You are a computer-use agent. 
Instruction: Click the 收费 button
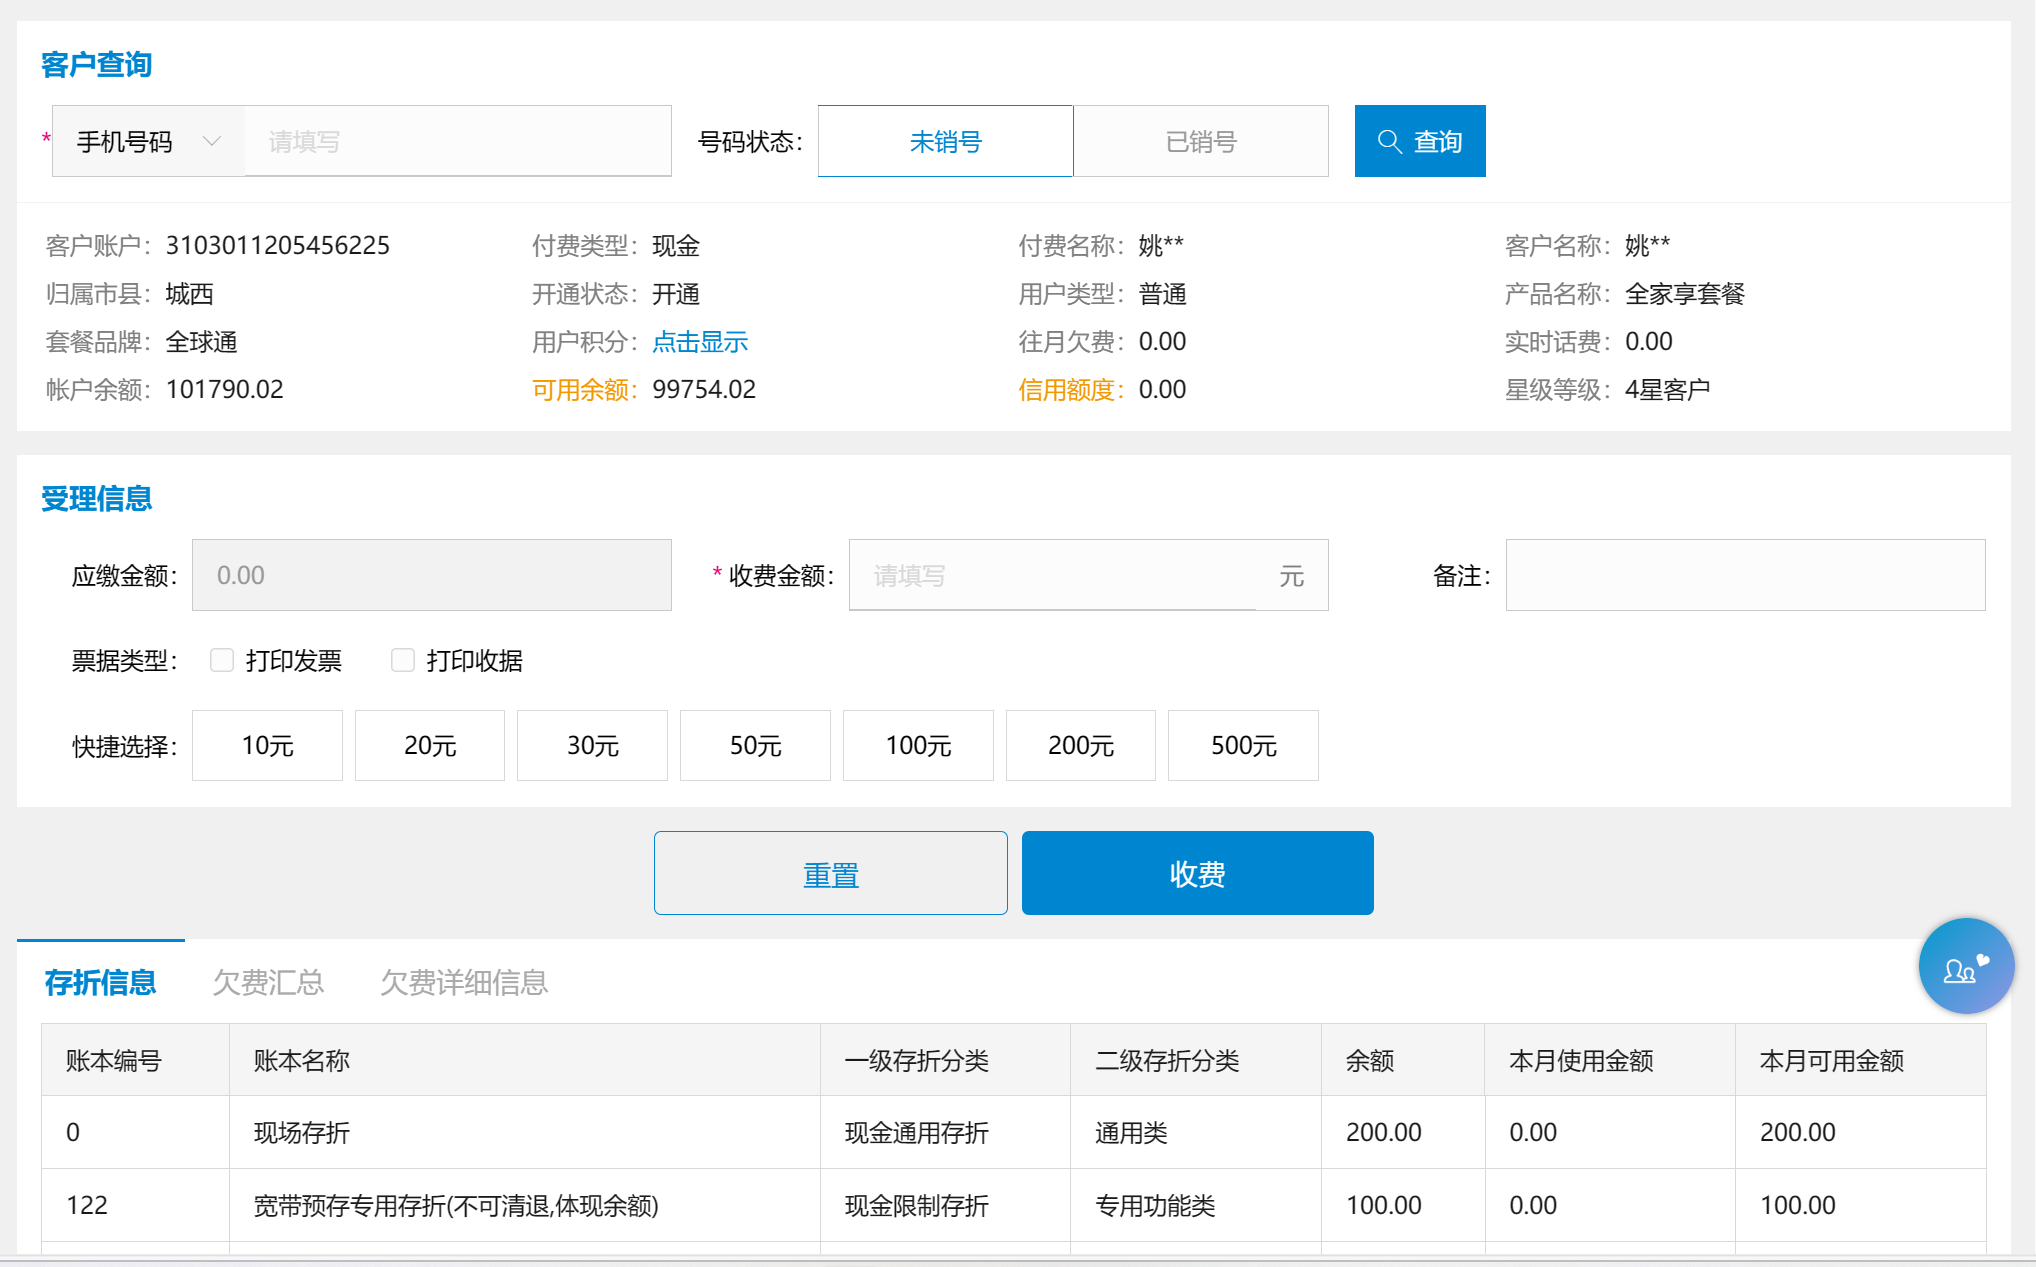[1197, 873]
